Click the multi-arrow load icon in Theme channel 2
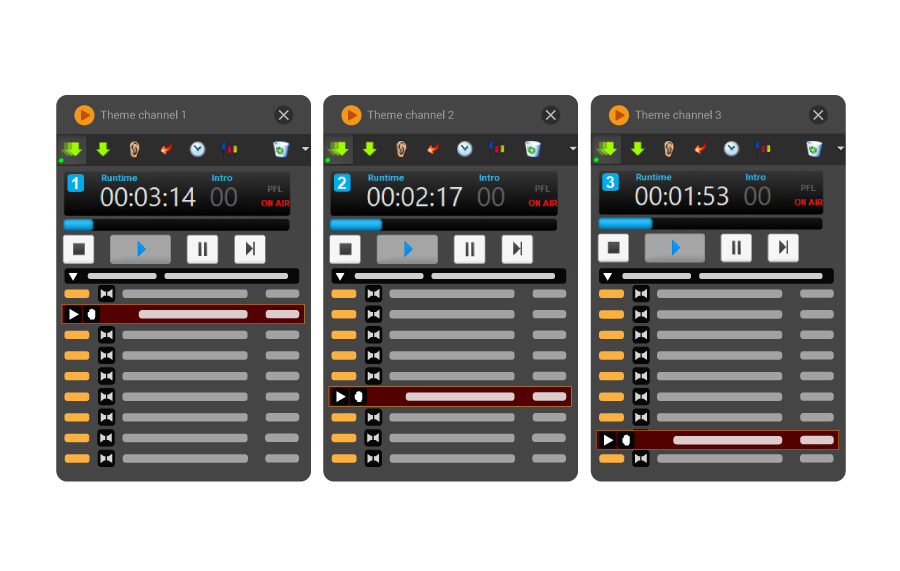The width and height of the screenshot is (900, 571). pos(339,150)
